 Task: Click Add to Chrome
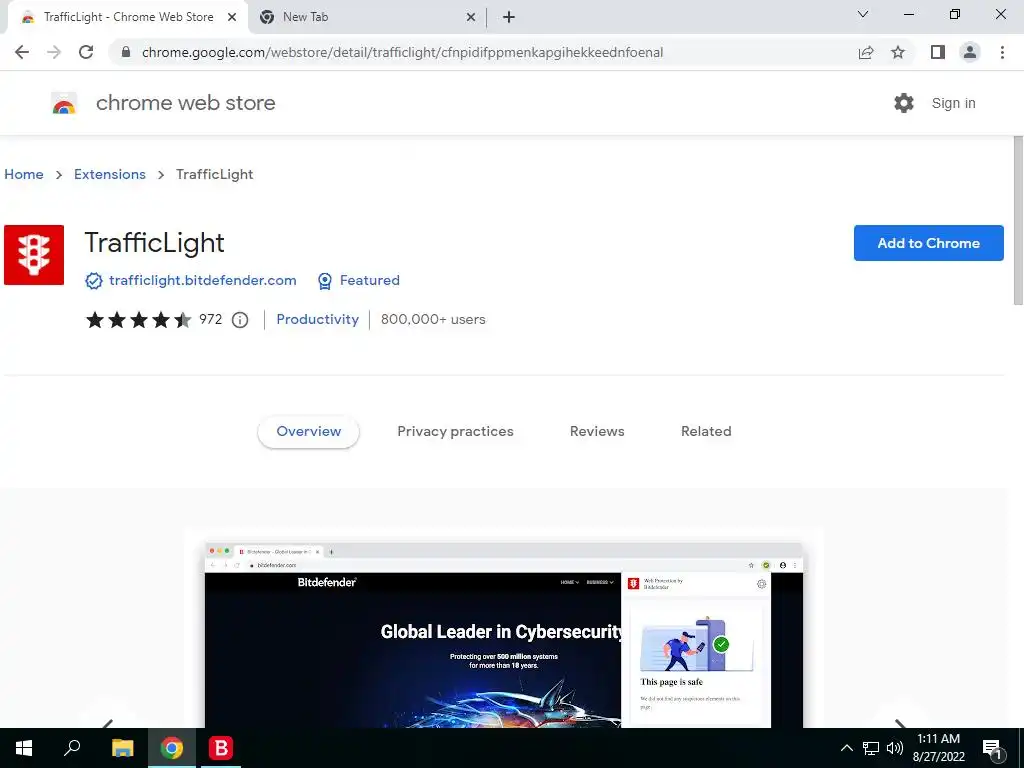[x=929, y=243]
